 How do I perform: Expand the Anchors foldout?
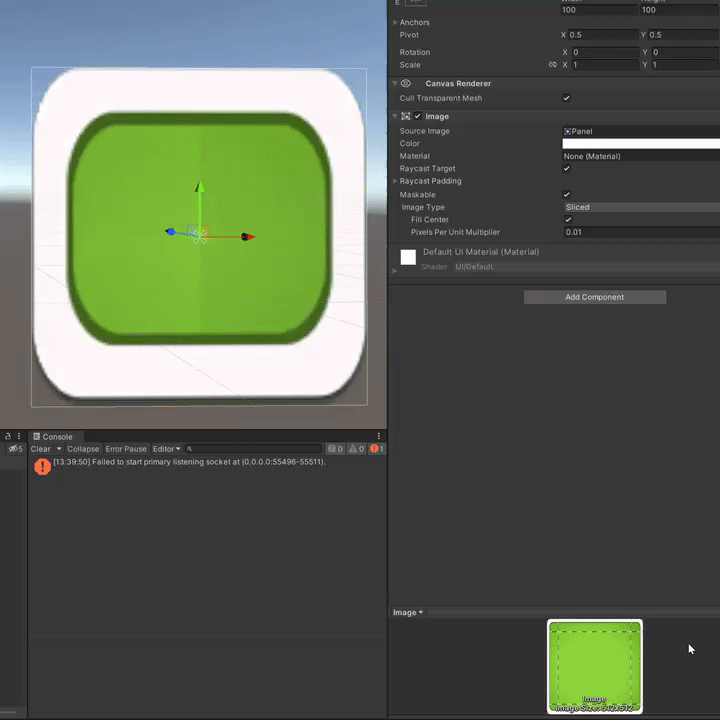pos(395,22)
